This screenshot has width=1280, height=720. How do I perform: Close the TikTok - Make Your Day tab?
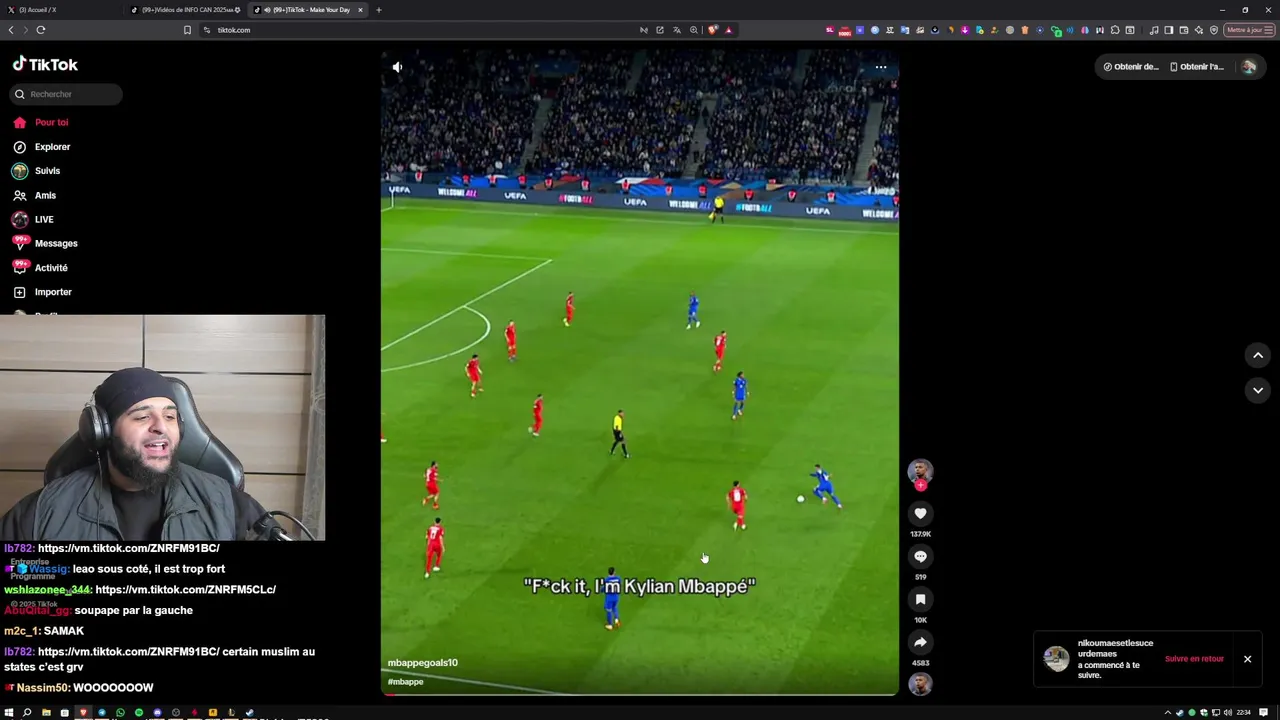click(x=360, y=10)
